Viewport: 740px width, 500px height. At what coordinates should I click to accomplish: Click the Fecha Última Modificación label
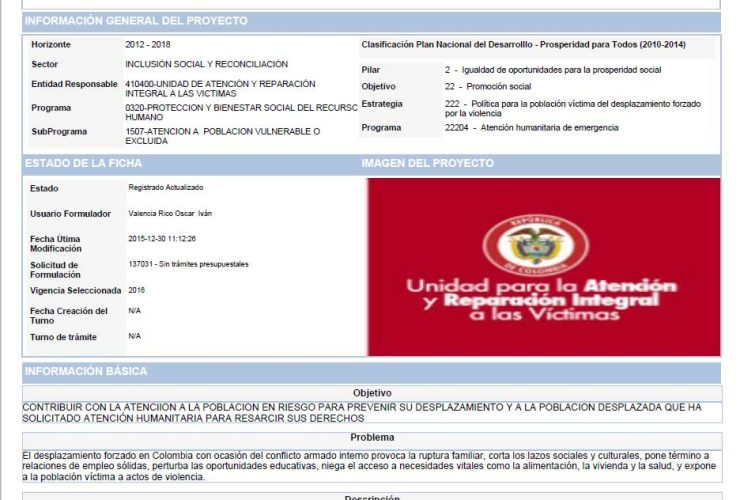[x=56, y=244]
